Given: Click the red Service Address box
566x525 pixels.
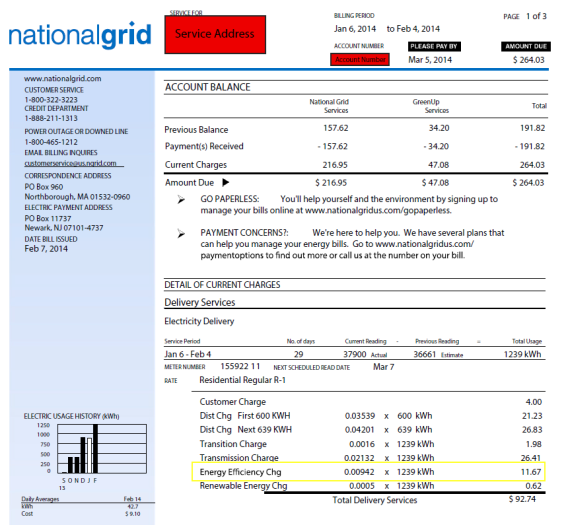Looking at the screenshot, I should pyautogui.click(x=215, y=35).
